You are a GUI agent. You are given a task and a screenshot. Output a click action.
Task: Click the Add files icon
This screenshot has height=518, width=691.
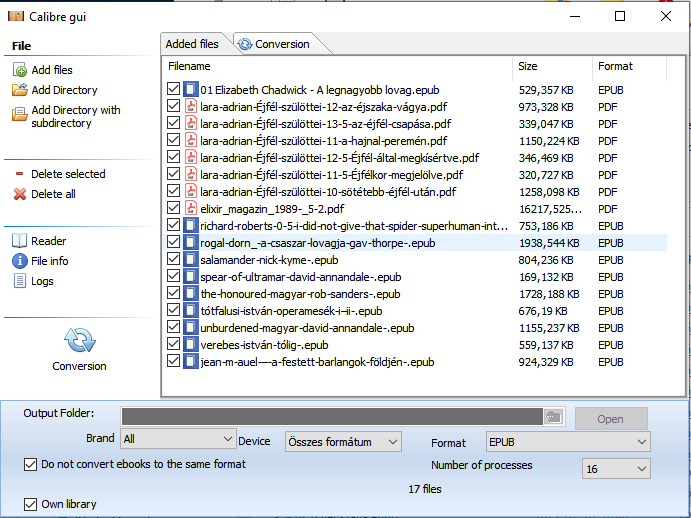coord(20,70)
